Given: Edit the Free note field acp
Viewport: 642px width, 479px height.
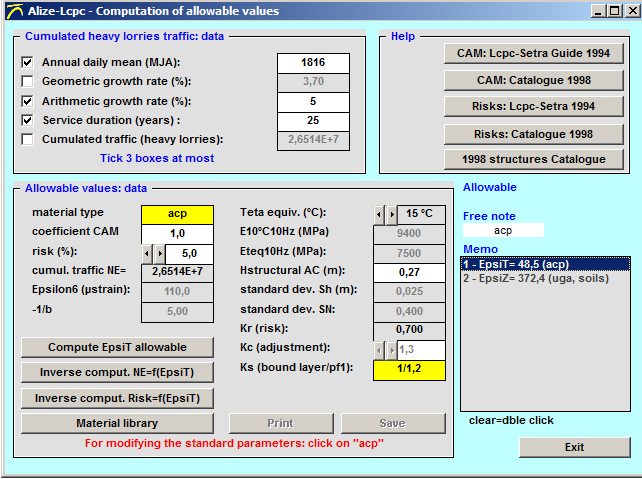Looking at the screenshot, I should tap(503, 230).
